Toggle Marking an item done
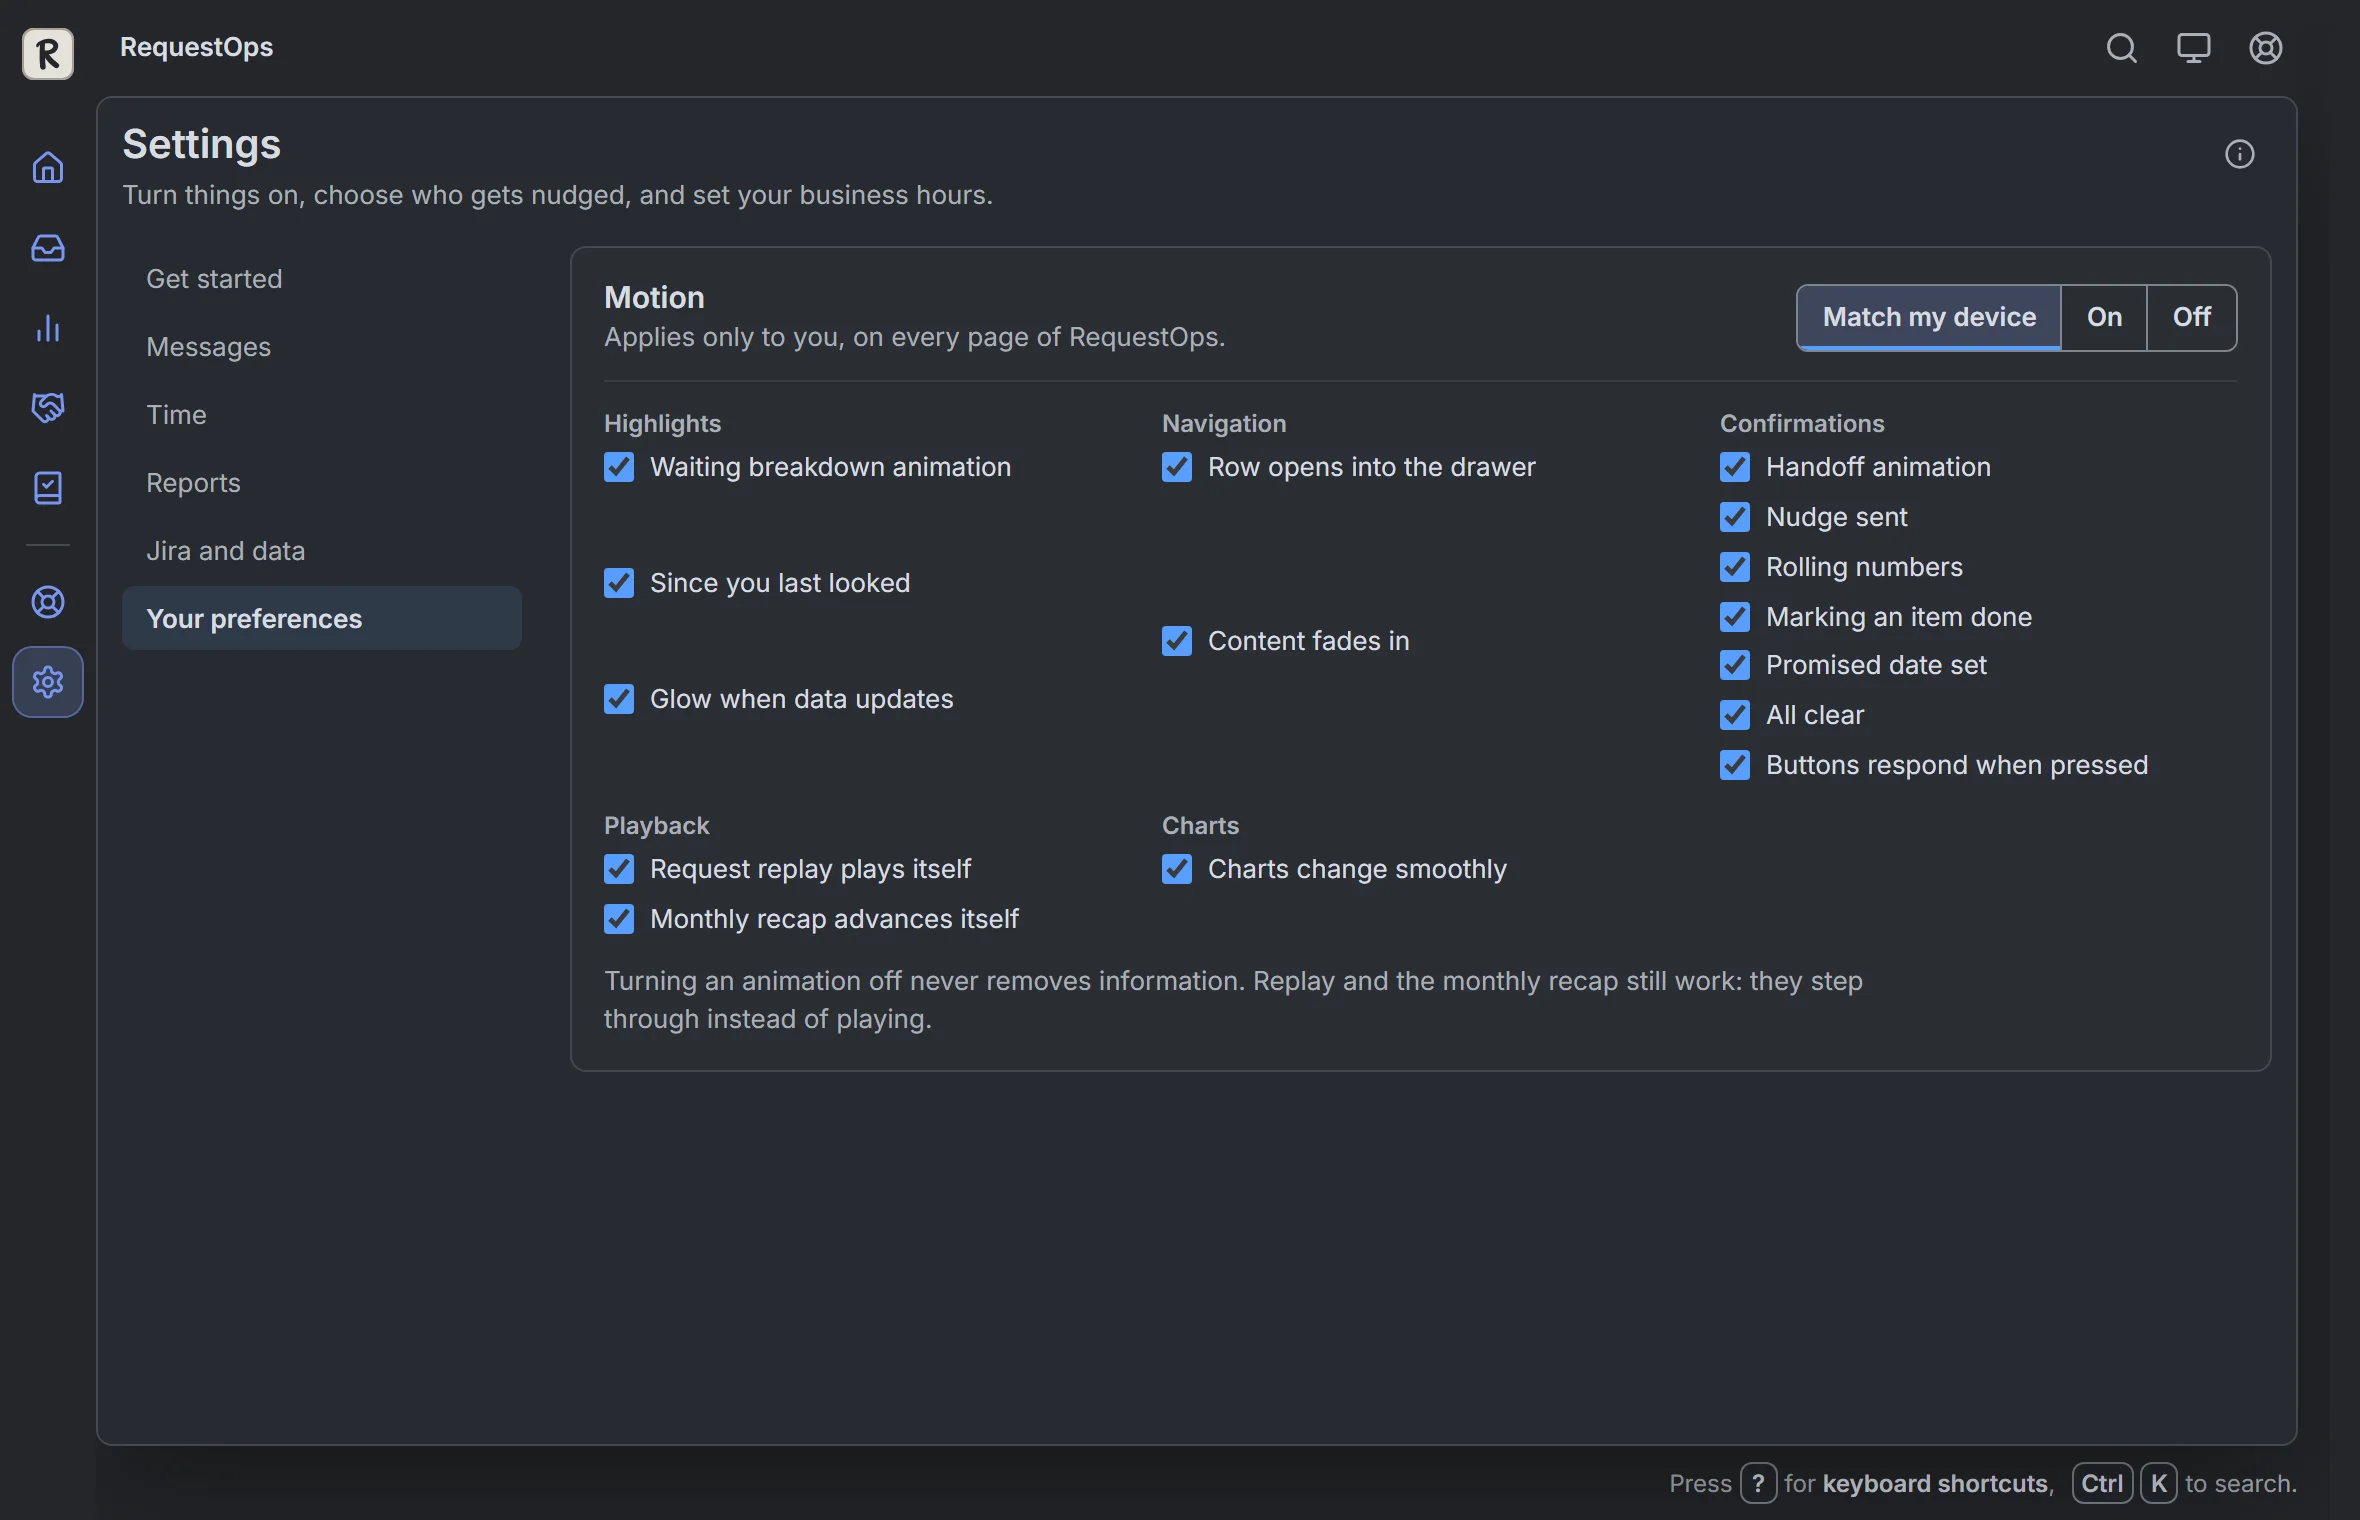The height and width of the screenshot is (1520, 2360). (x=1735, y=617)
